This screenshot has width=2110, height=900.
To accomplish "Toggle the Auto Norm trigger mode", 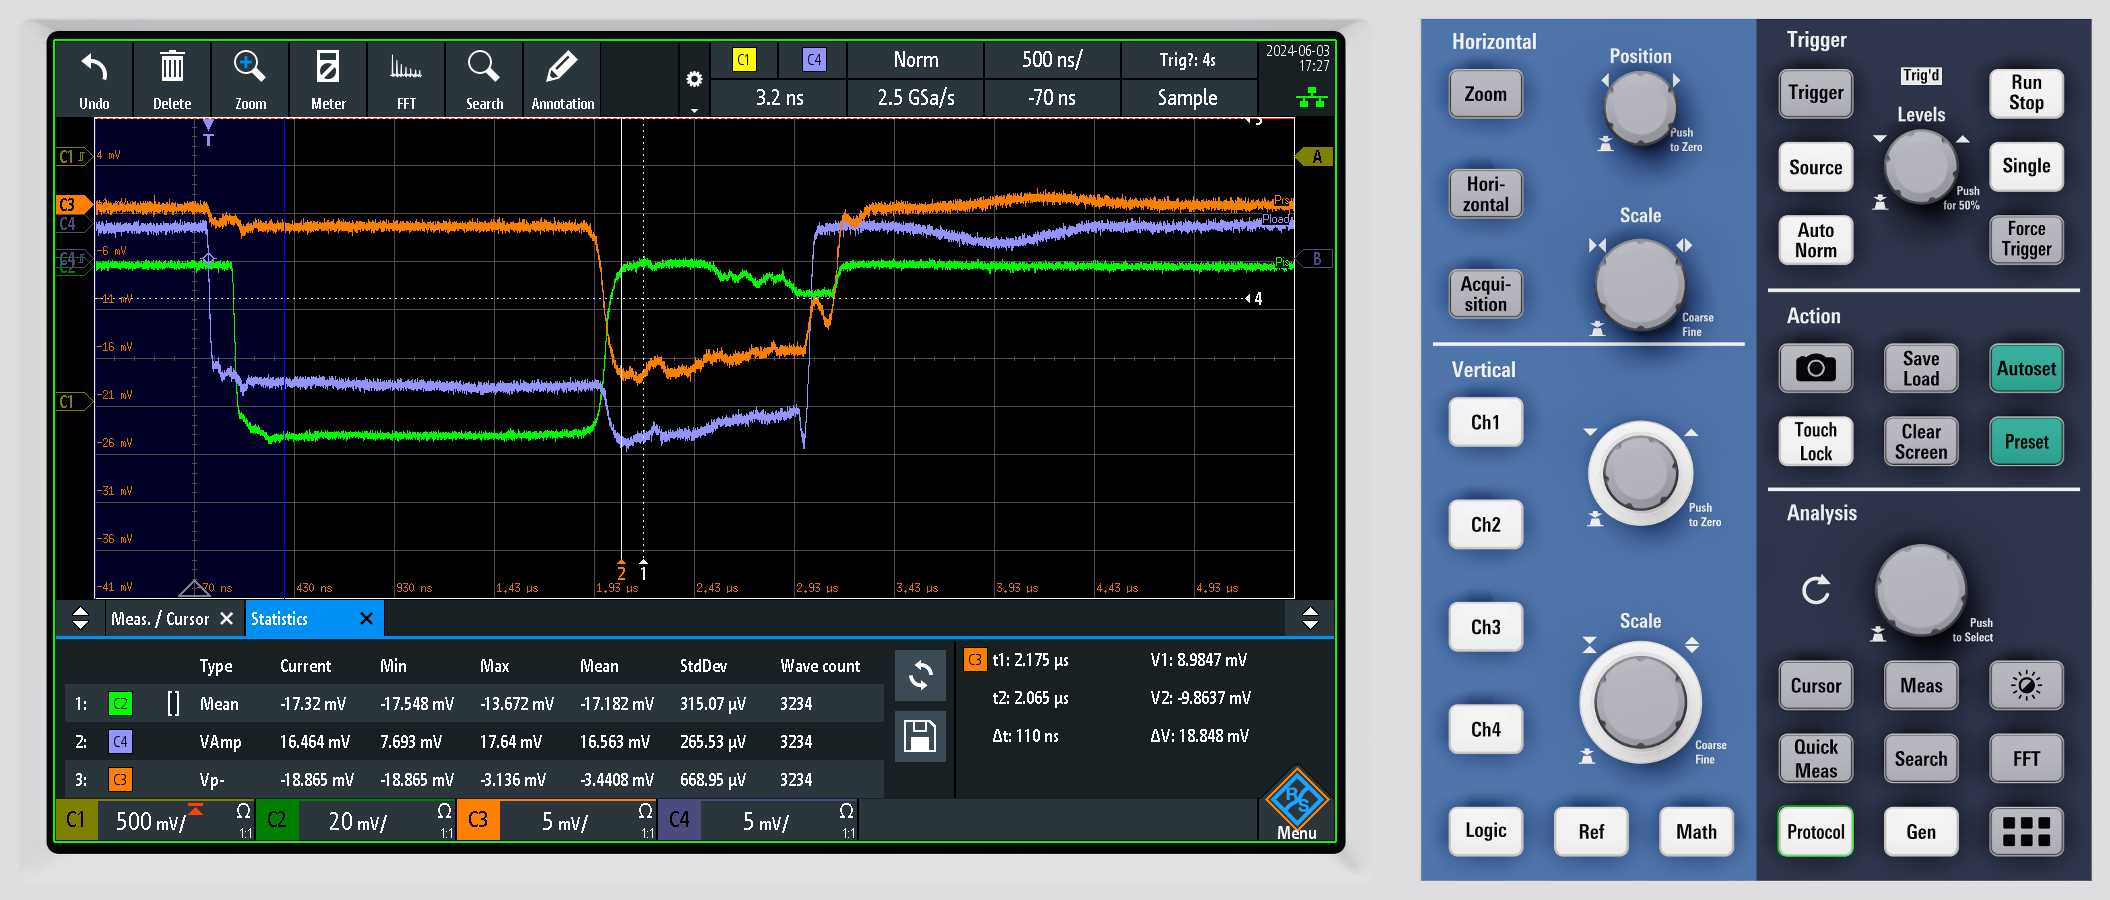I will click(x=1815, y=240).
